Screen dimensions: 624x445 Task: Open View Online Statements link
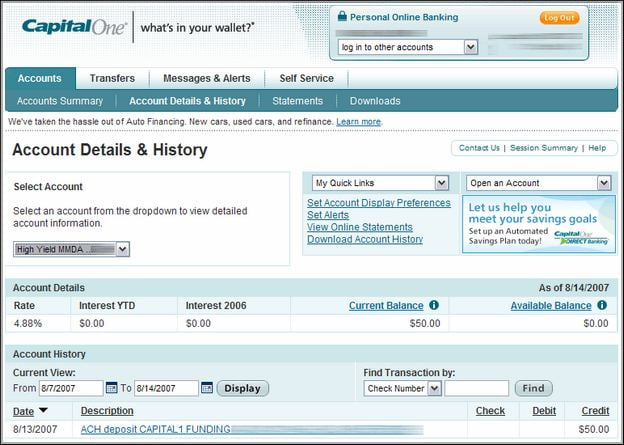(360, 227)
